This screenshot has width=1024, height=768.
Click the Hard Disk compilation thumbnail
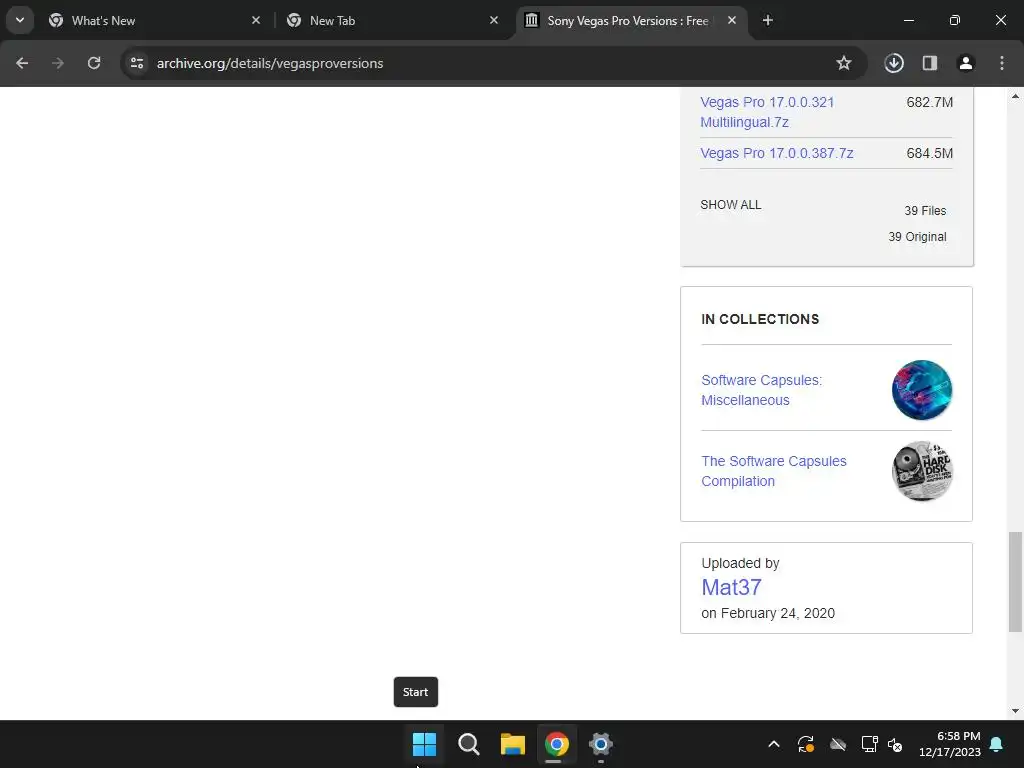point(921,471)
